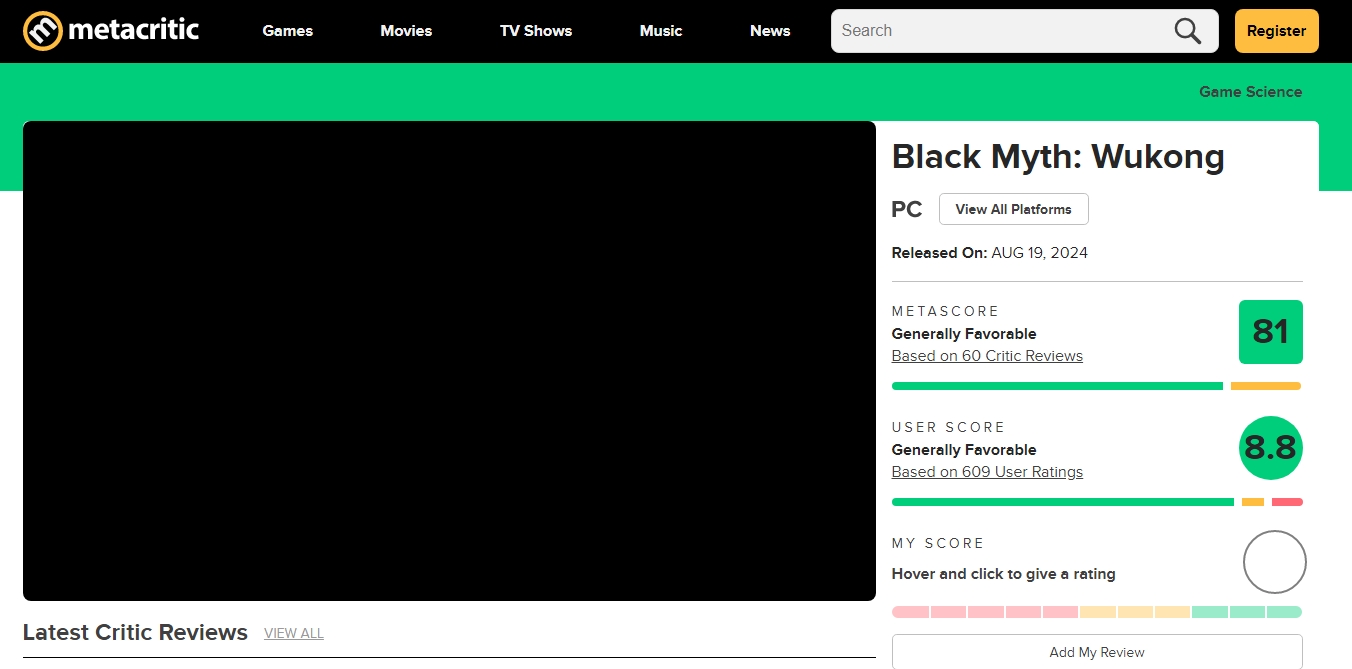Open the News menu
Screen dimensions: 1352x669
(x=770, y=31)
